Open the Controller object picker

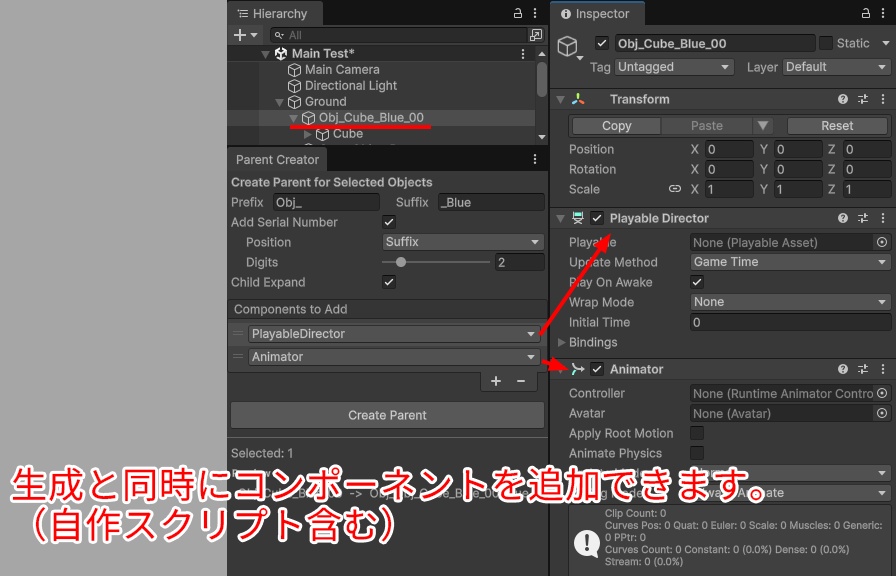(882, 393)
